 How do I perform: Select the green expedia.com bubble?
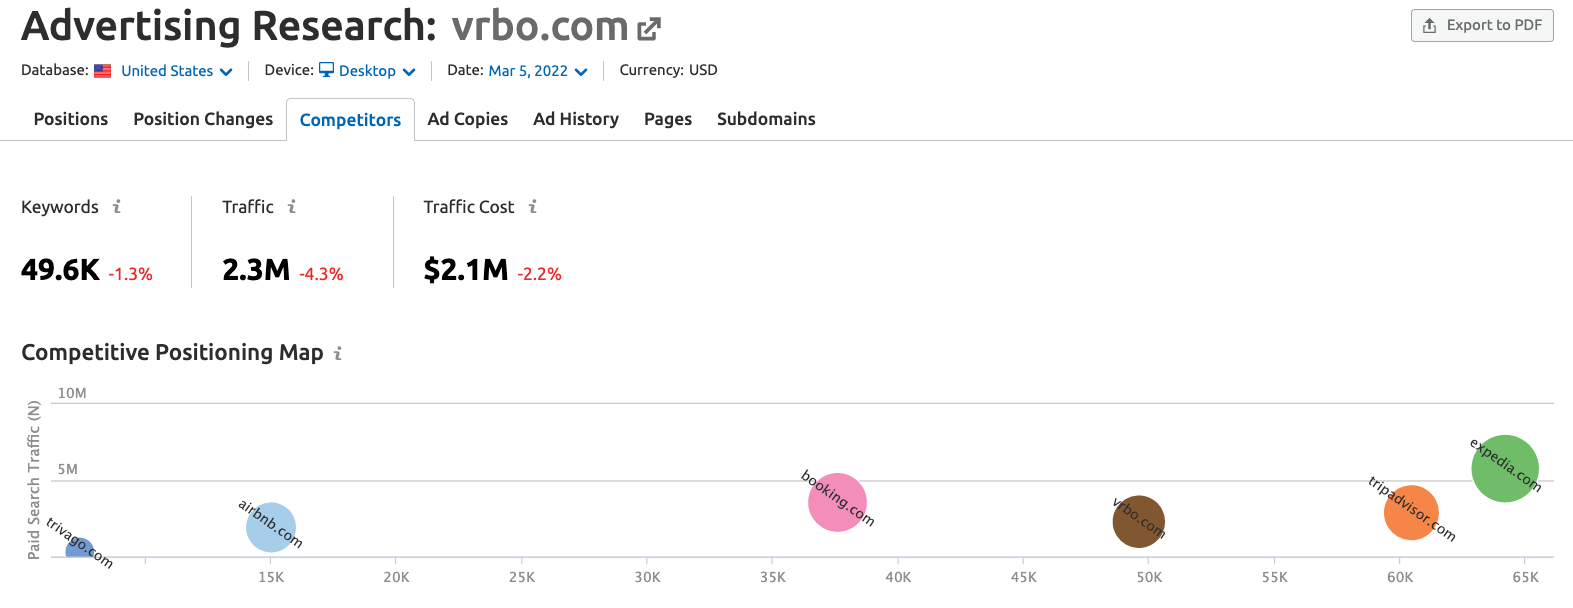click(x=1505, y=468)
